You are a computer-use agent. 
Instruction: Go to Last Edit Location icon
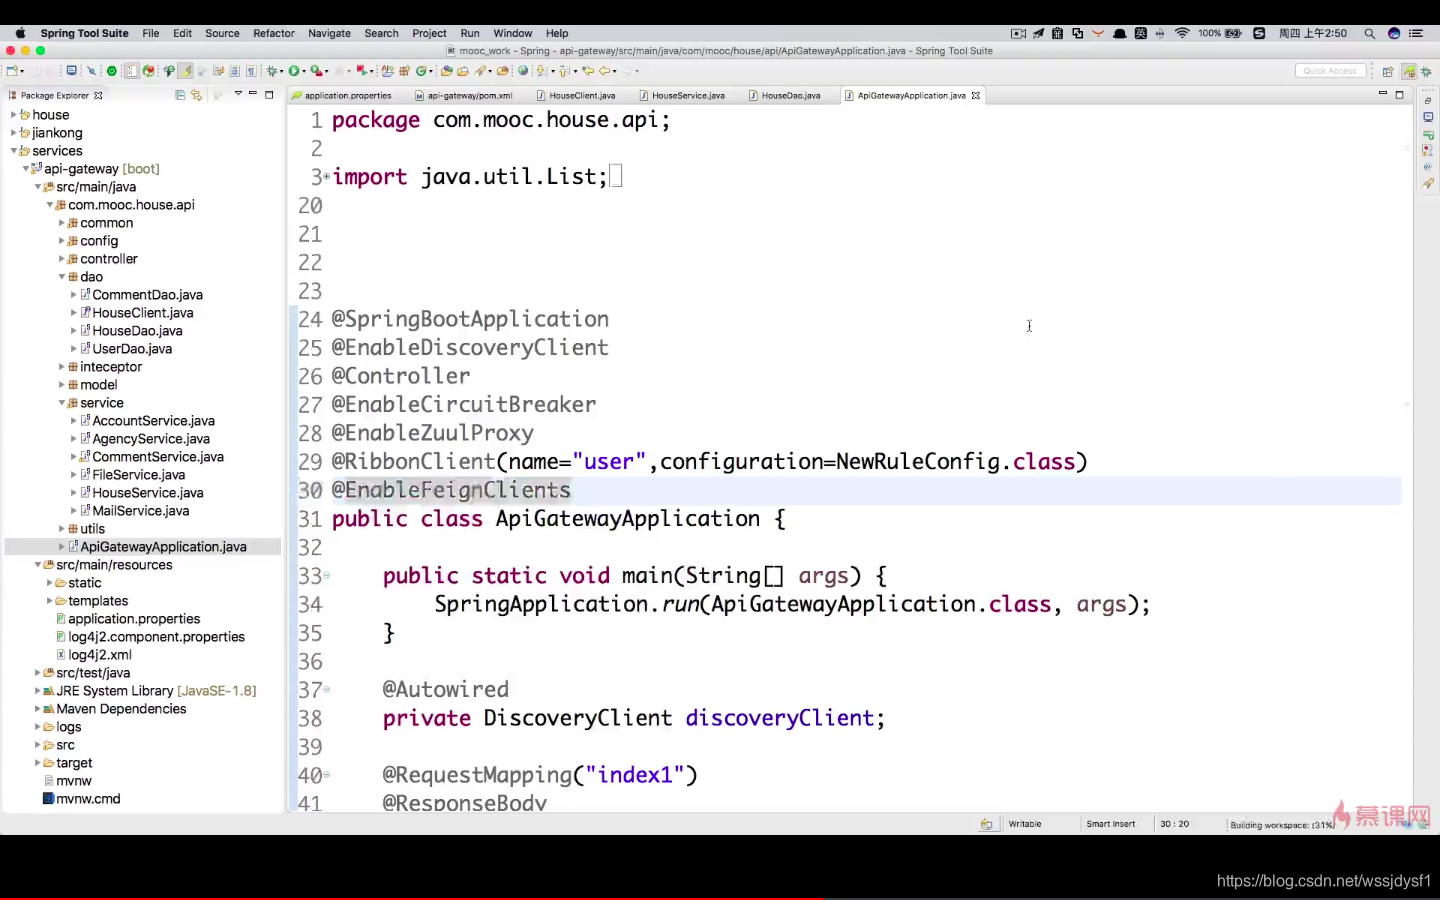pyautogui.click(x=588, y=71)
